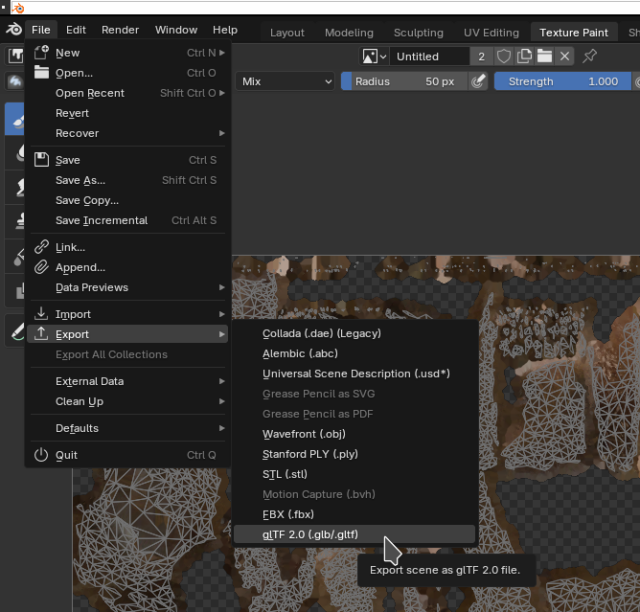The height and width of the screenshot is (612, 640).
Task: Click the File menu header
Action: (41, 30)
